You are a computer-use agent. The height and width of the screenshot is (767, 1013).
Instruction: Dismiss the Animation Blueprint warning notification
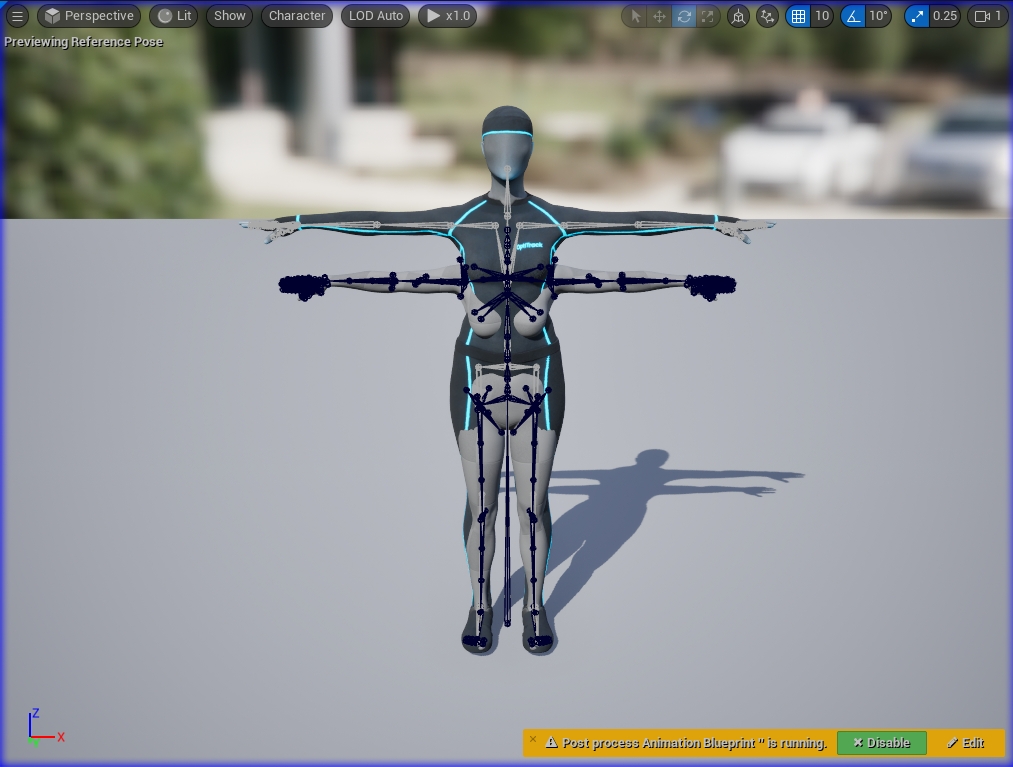(x=533, y=741)
